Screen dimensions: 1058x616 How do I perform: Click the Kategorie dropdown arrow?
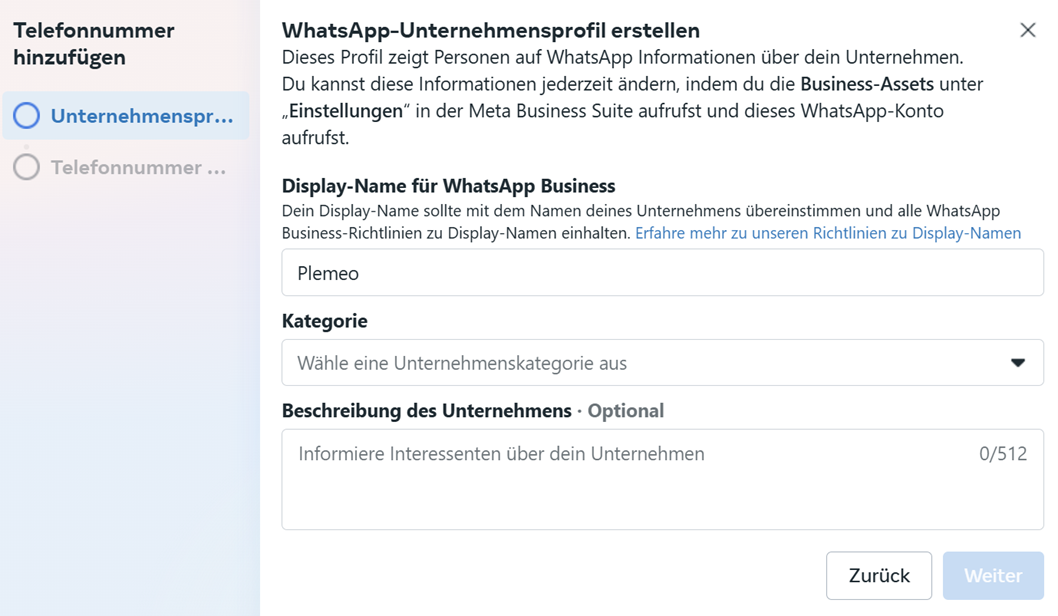(1017, 363)
